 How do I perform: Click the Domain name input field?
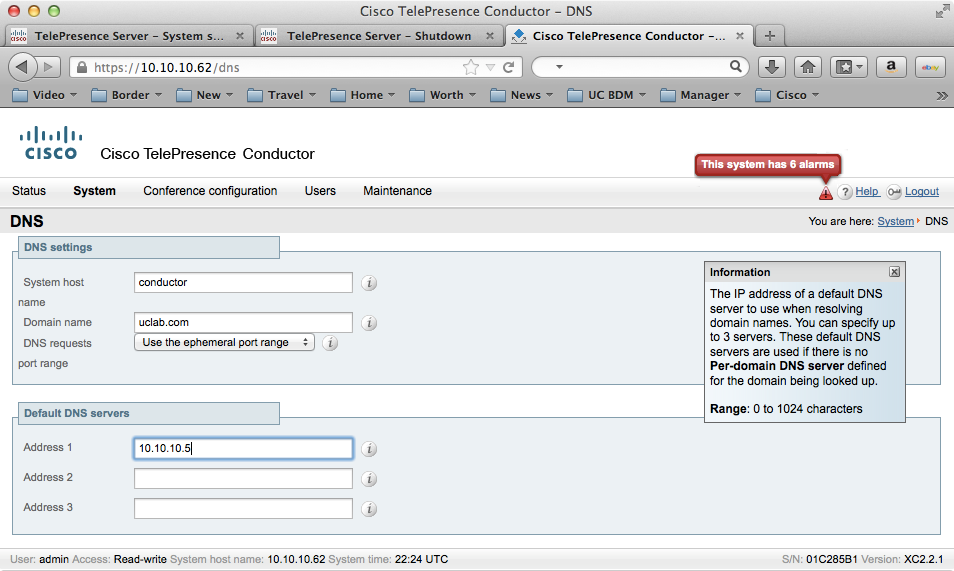pos(243,323)
